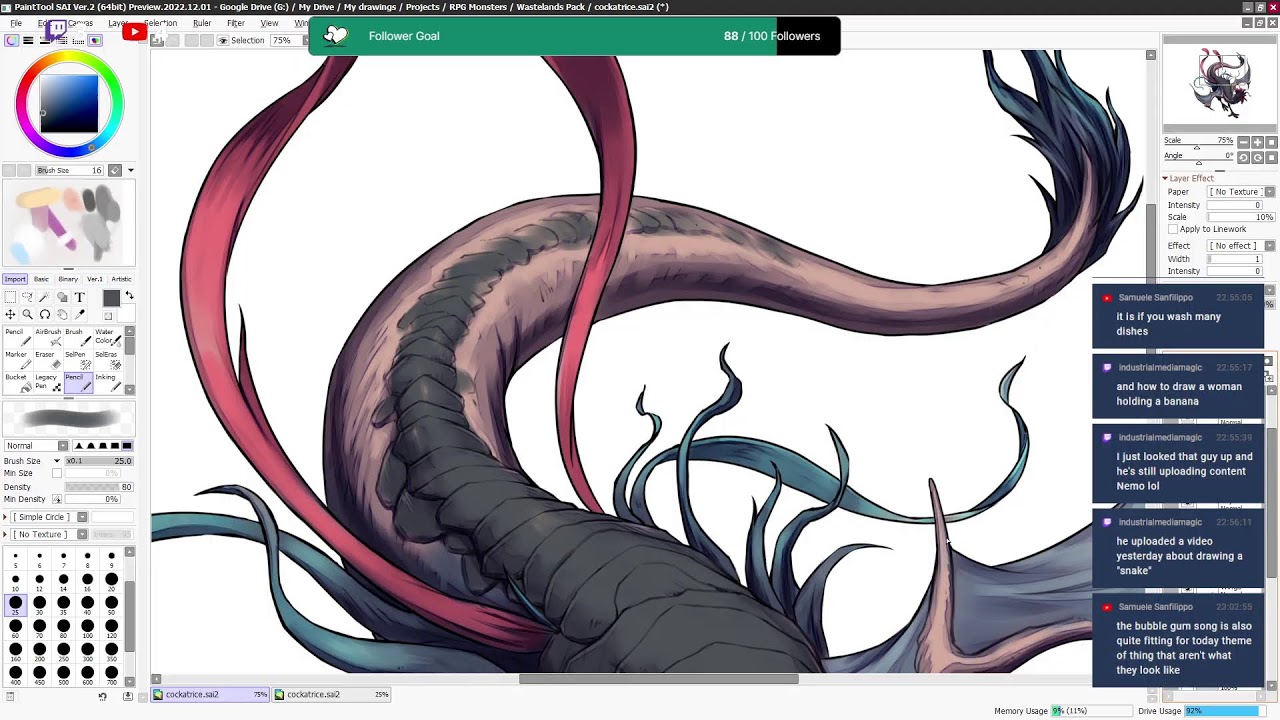Toggle transparent color eraser button

108,316
